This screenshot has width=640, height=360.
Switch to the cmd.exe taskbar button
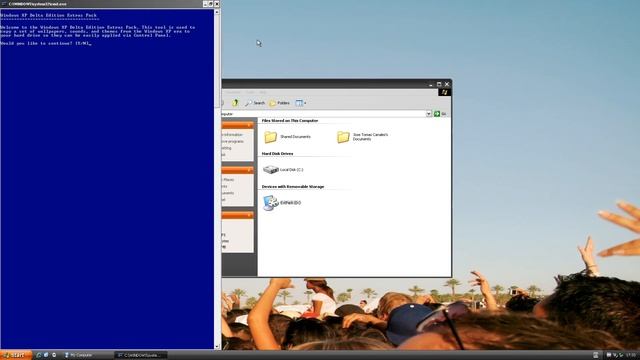[x=141, y=355]
